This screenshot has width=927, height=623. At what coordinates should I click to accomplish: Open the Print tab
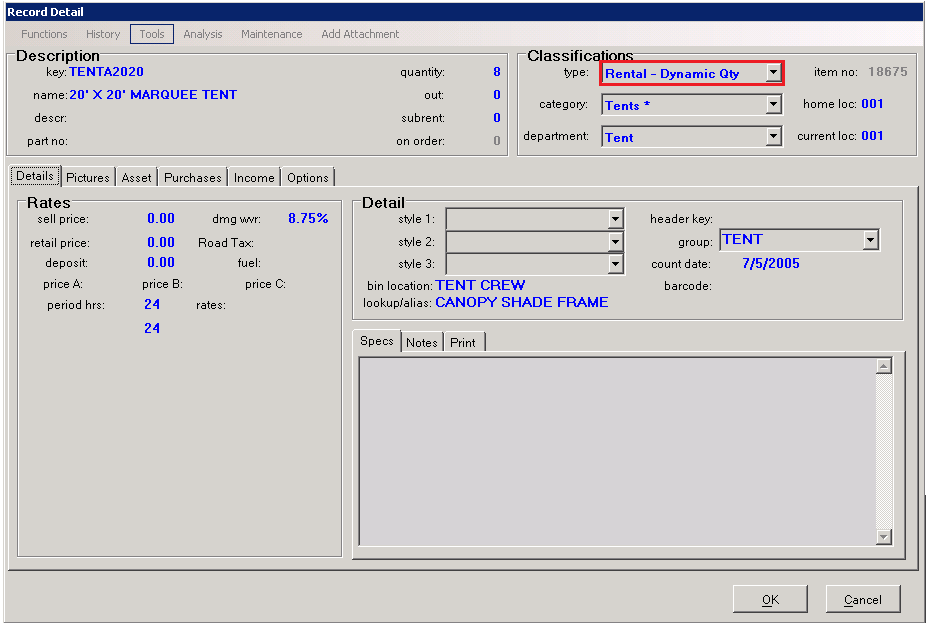point(463,342)
